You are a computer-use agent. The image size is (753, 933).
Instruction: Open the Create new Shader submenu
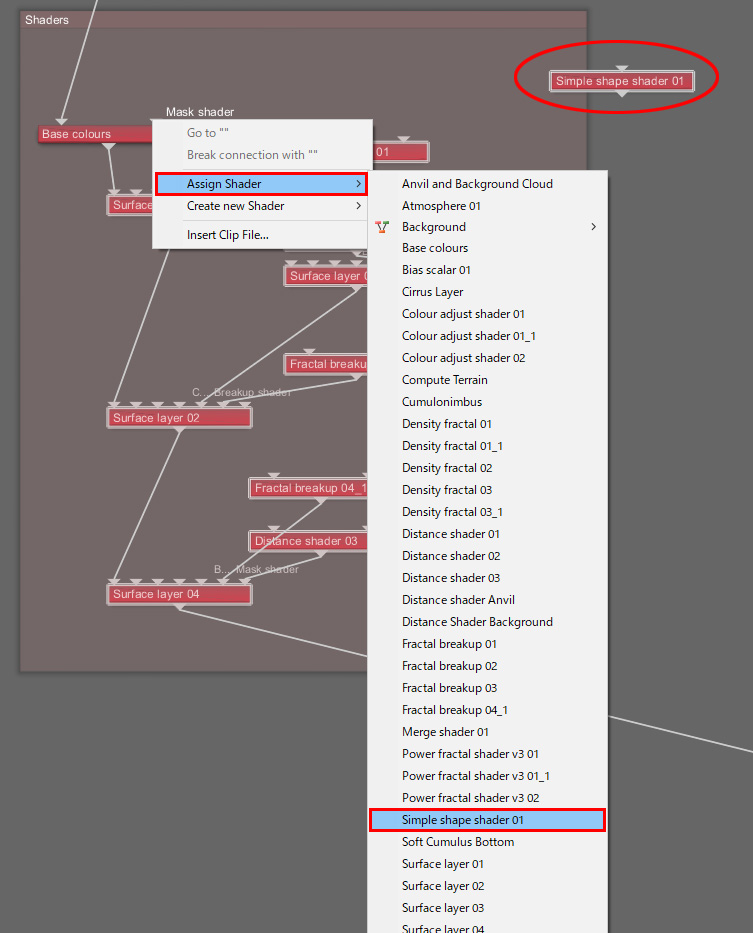(x=261, y=206)
